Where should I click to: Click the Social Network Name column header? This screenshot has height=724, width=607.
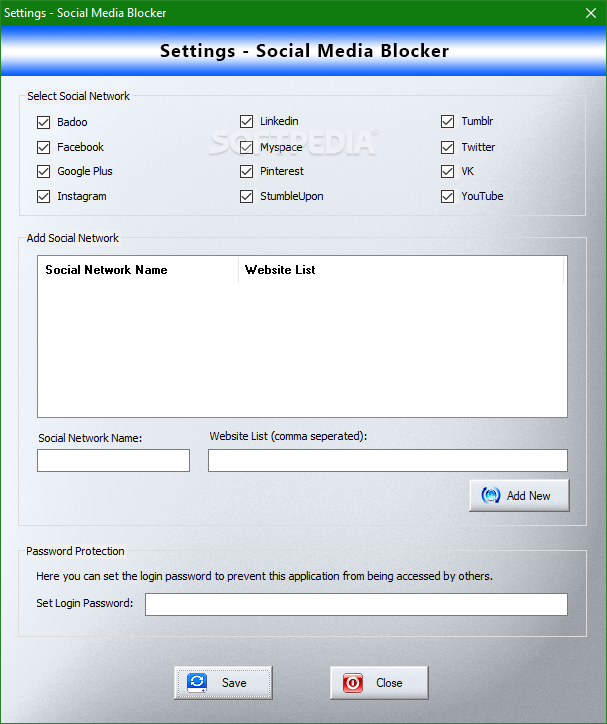pos(138,270)
